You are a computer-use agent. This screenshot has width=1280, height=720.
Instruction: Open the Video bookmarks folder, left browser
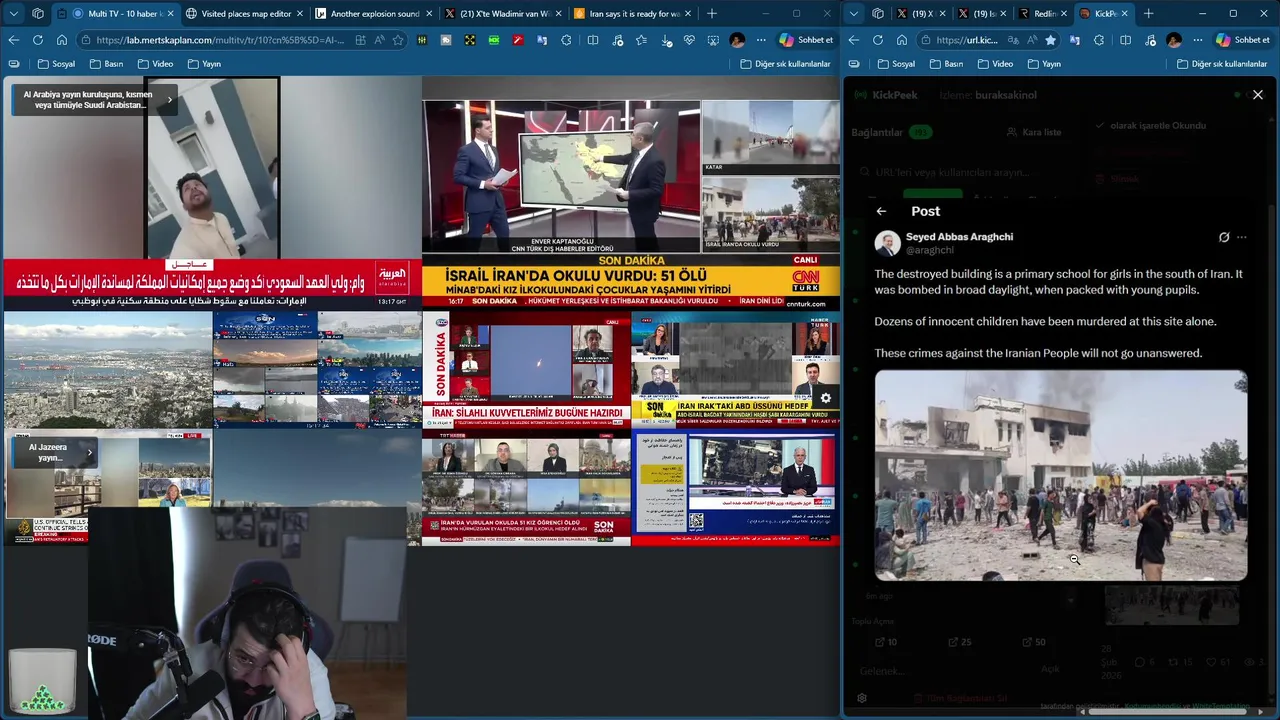tap(154, 64)
